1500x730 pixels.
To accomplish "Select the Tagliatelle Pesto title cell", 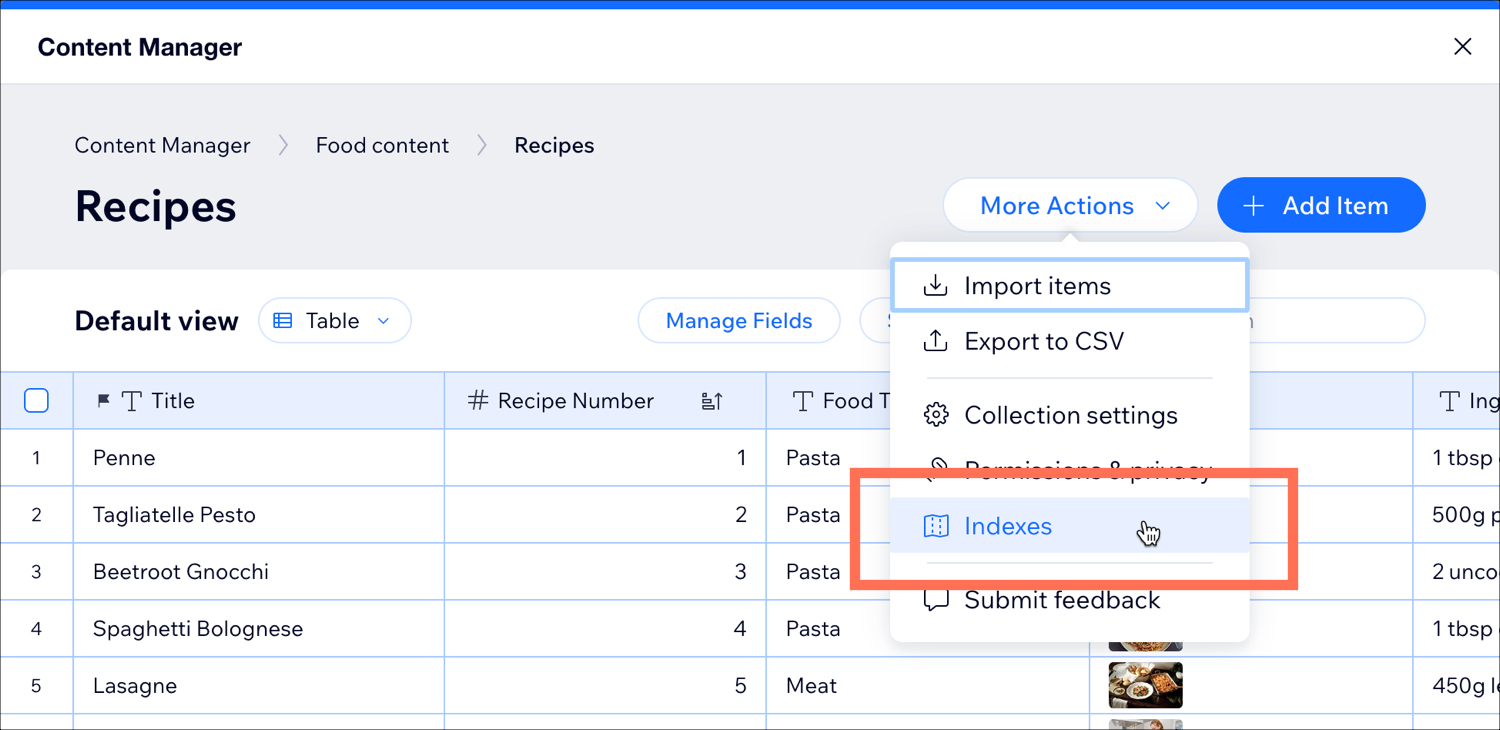I will pyautogui.click(x=174, y=515).
